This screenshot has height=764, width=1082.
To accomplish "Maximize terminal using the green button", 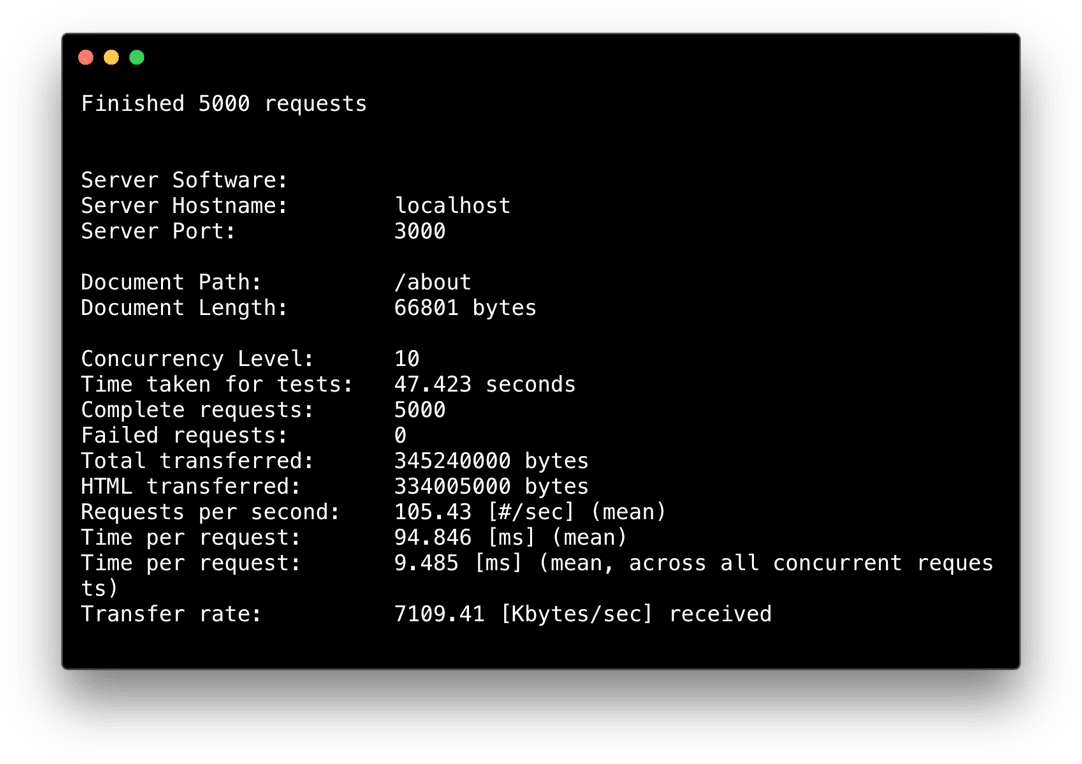I will (x=137, y=57).
